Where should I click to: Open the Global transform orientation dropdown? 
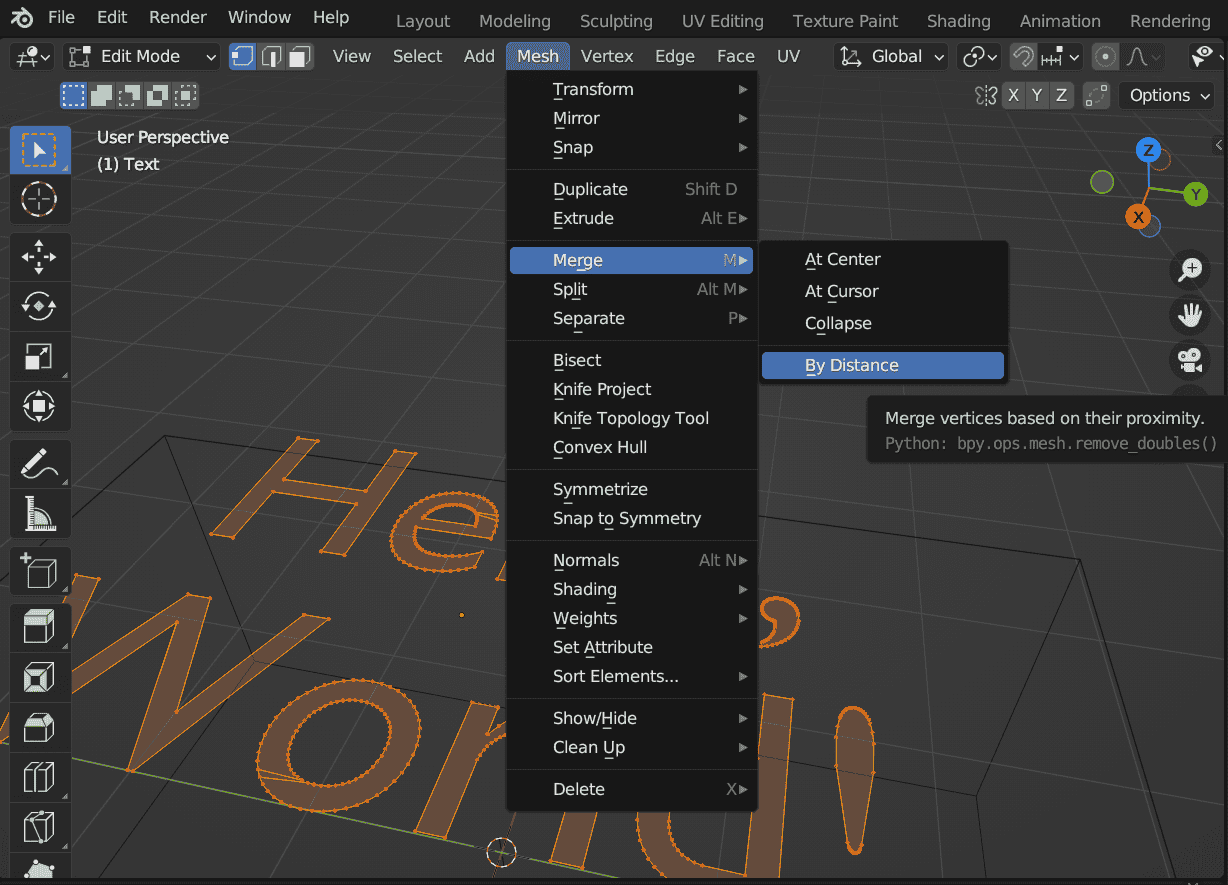pyautogui.click(x=891, y=57)
